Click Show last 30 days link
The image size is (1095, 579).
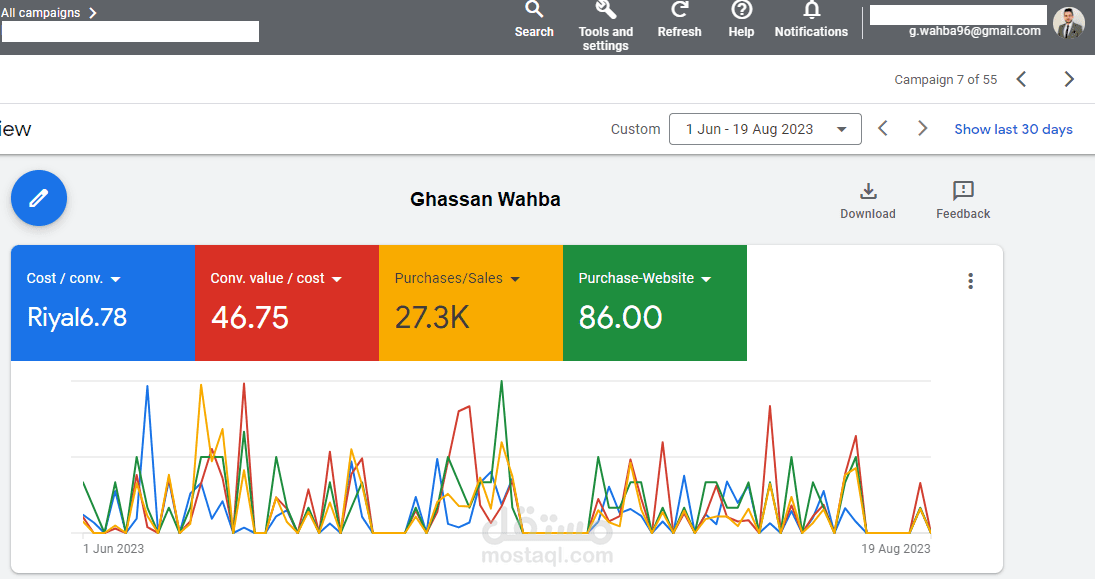(x=1013, y=129)
